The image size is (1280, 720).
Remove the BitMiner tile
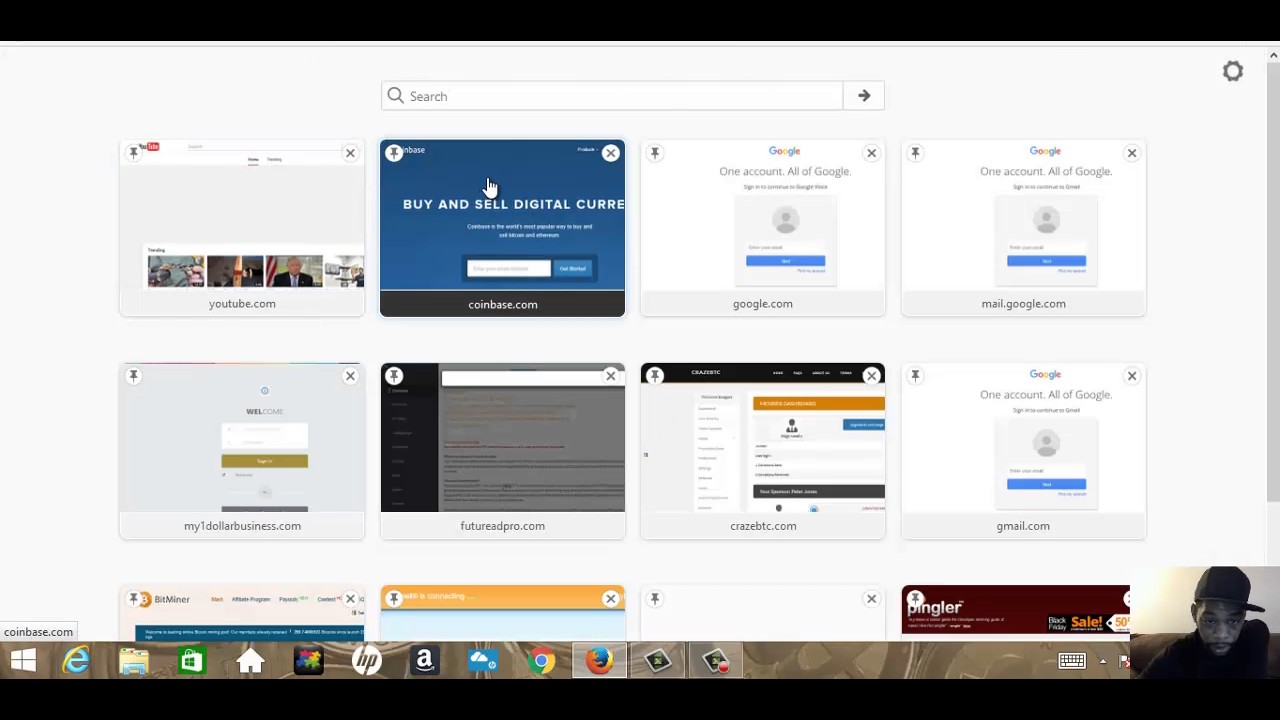[x=350, y=599]
